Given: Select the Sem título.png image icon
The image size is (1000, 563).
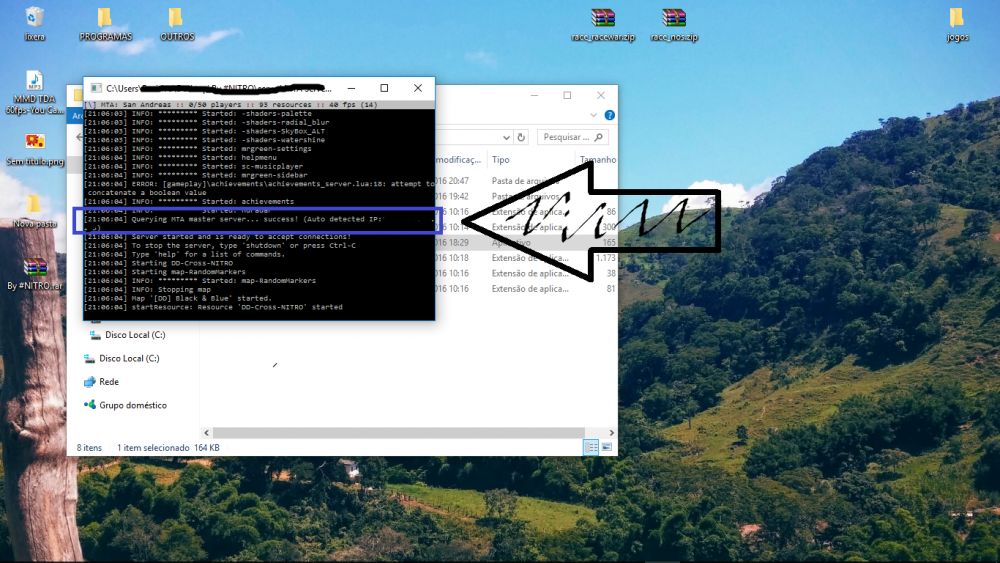Looking at the screenshot, I should click(x=34, y=142).
